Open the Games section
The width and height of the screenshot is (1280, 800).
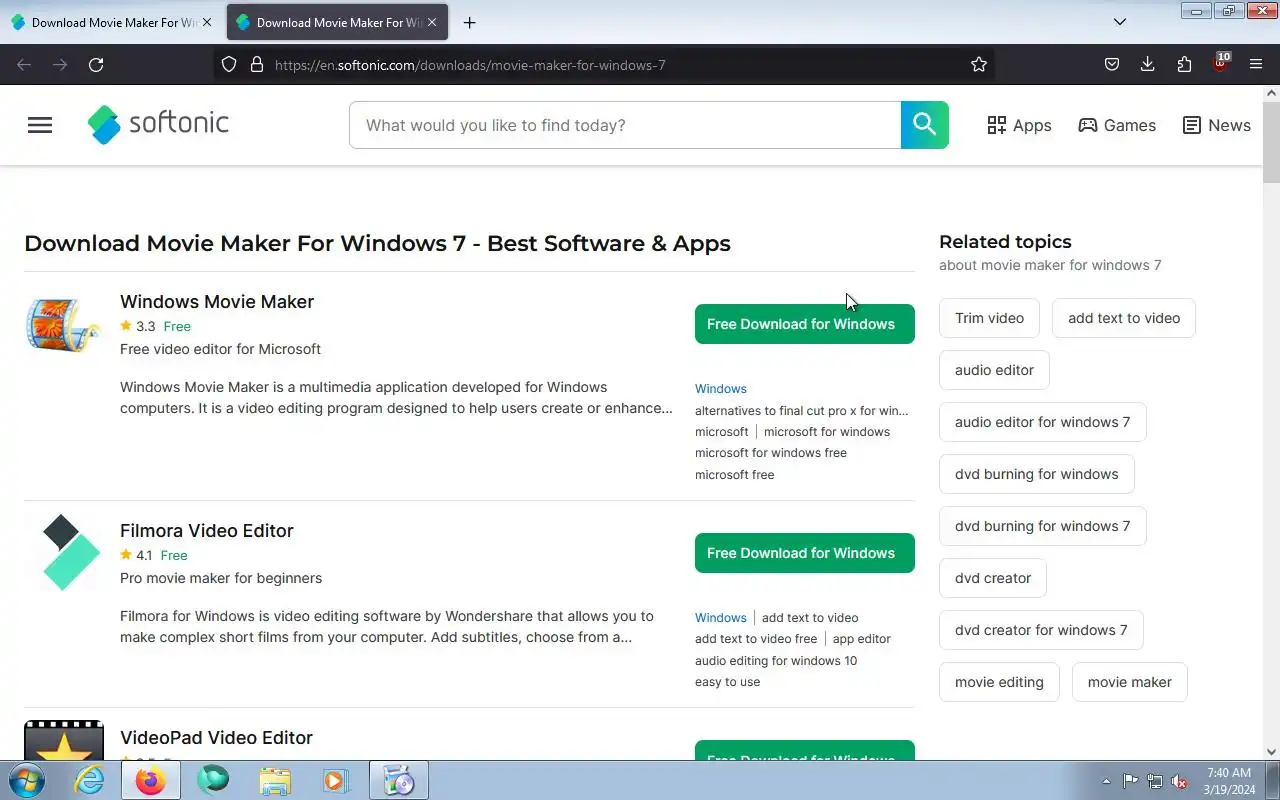pos(1117,125)
